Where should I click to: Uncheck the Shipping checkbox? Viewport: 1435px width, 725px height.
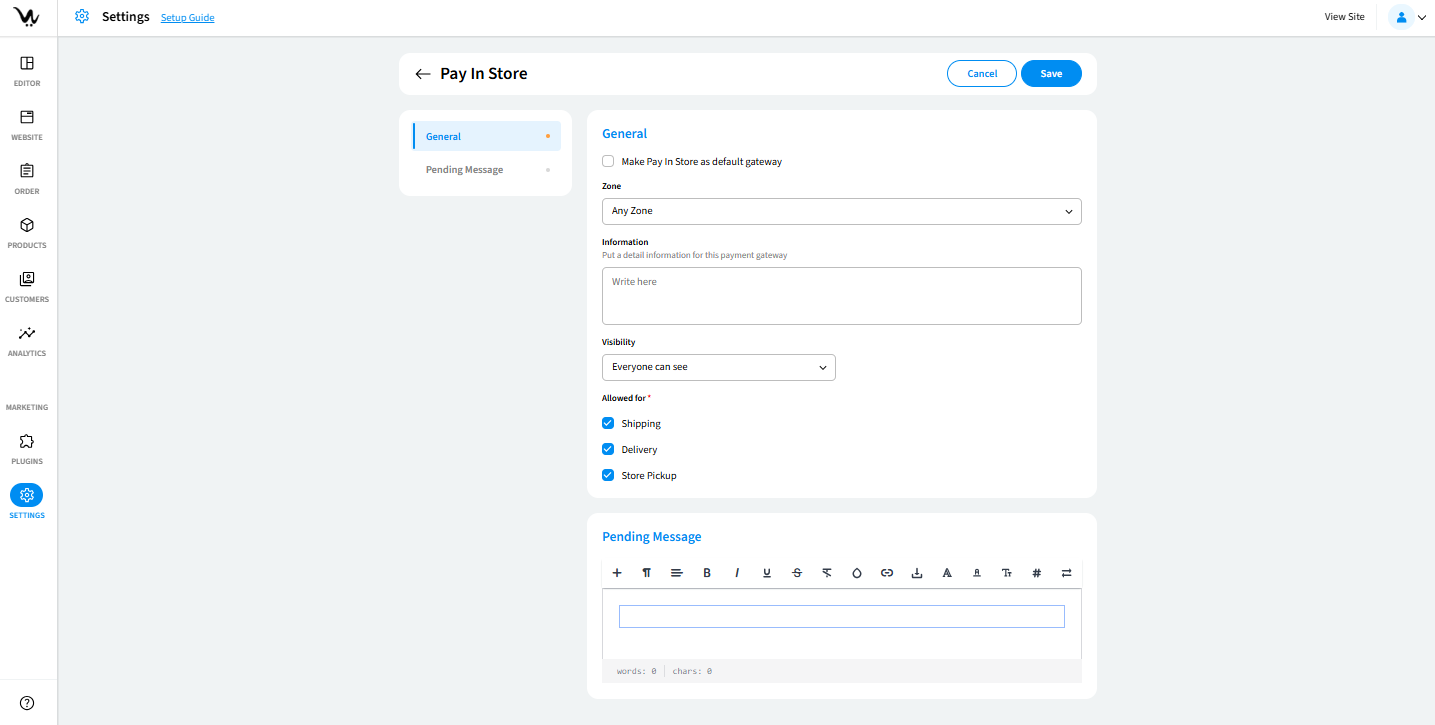[x=608, y=423]
